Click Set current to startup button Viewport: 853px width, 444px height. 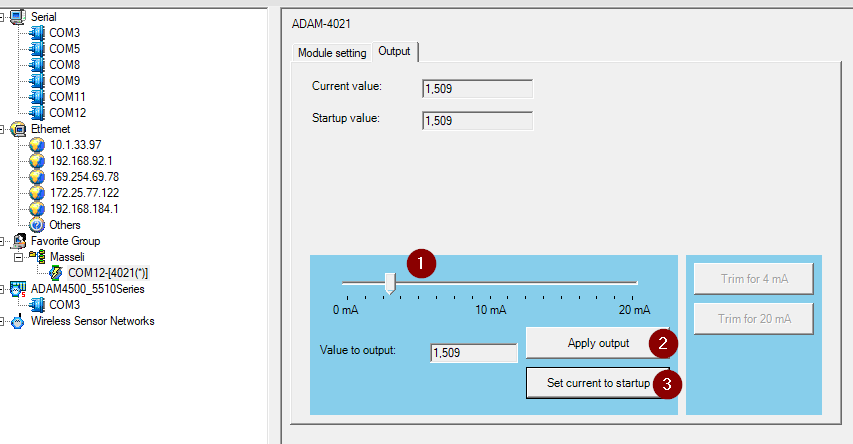point(598,383)
